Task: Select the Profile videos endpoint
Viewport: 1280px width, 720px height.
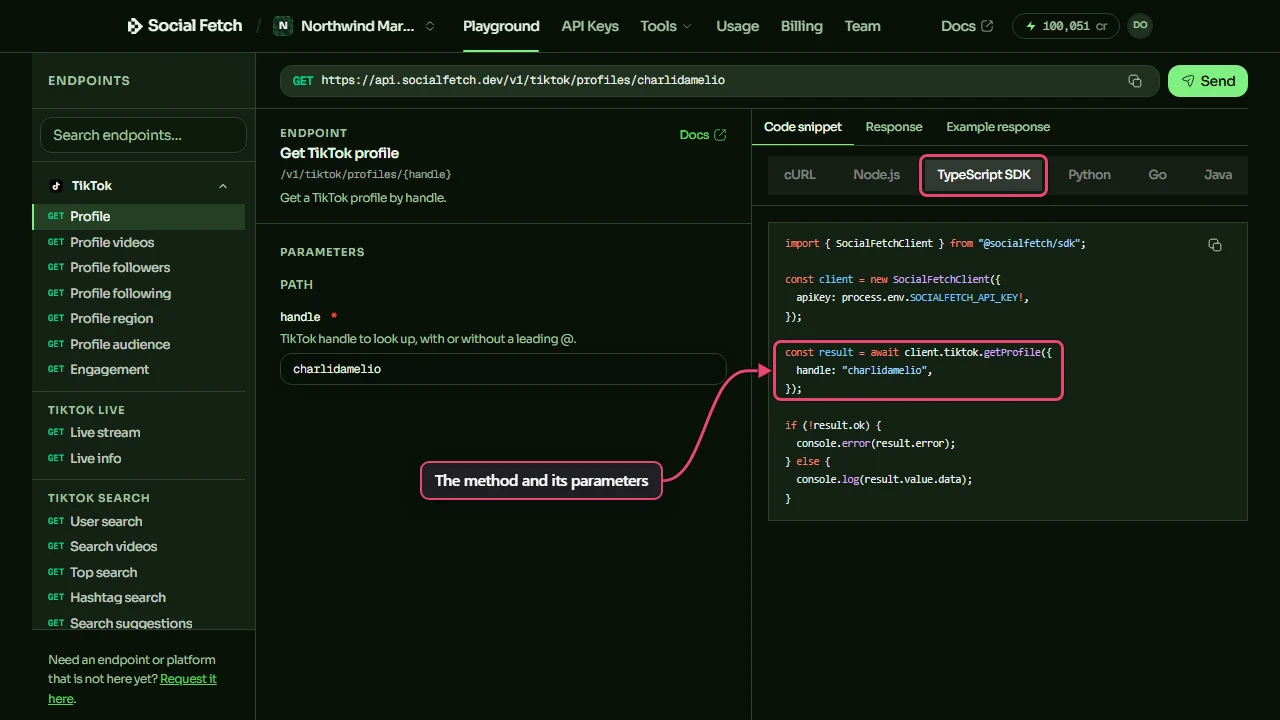Action: pyautogui.click(x=139, y=242)
